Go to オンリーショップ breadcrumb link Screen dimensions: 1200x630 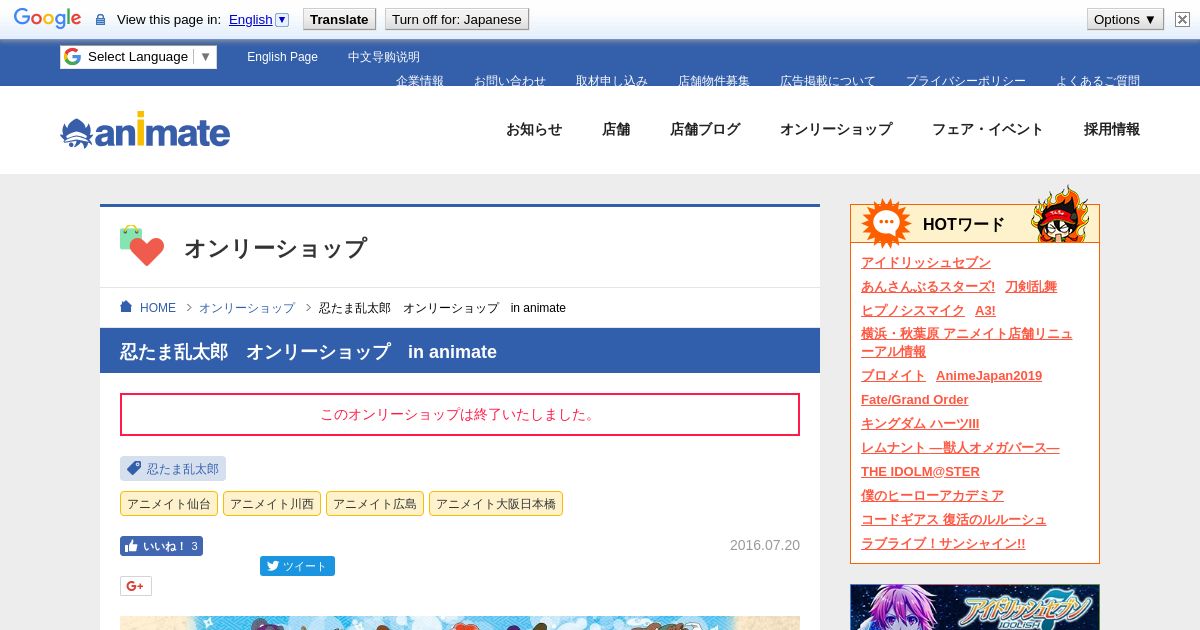pos(247,308)
